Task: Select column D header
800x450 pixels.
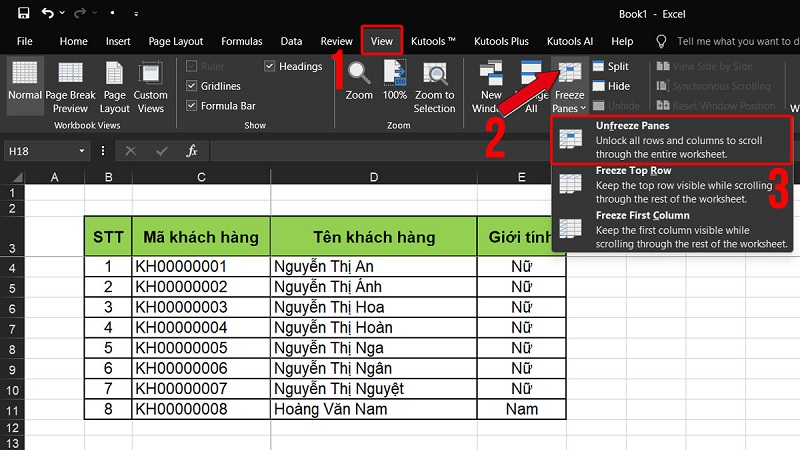Action: point(374,177)
